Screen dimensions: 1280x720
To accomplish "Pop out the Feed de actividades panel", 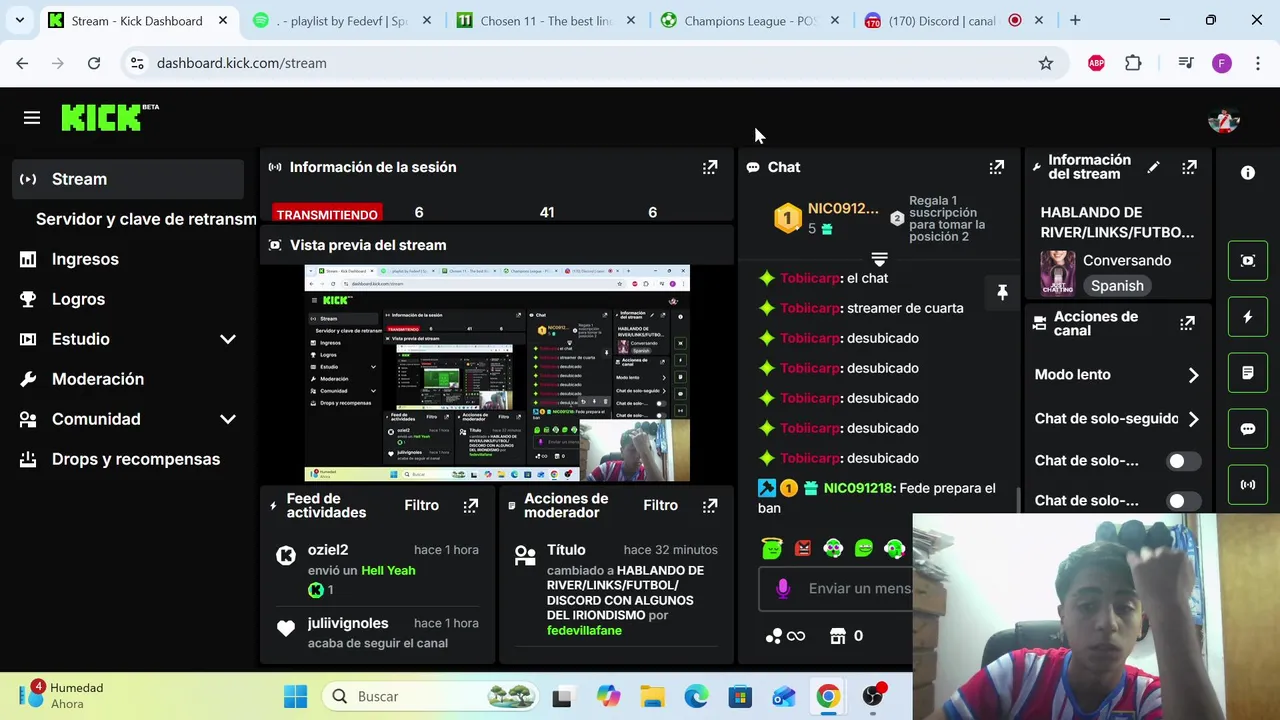I will pos(471,506).
